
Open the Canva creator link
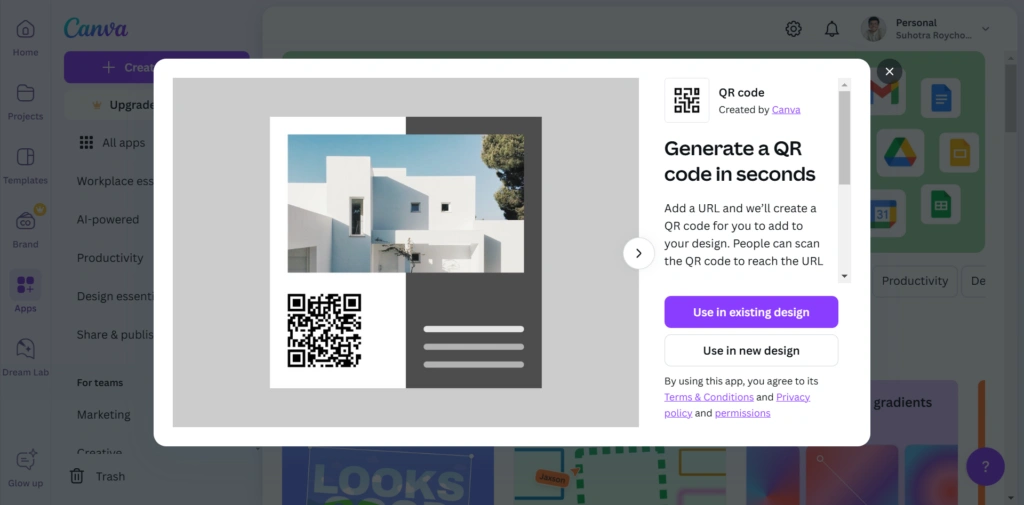click(786, 110)
